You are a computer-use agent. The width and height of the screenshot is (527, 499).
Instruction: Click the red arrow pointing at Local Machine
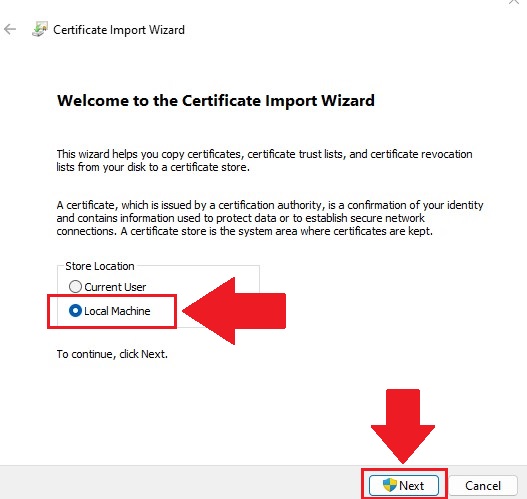234,311
